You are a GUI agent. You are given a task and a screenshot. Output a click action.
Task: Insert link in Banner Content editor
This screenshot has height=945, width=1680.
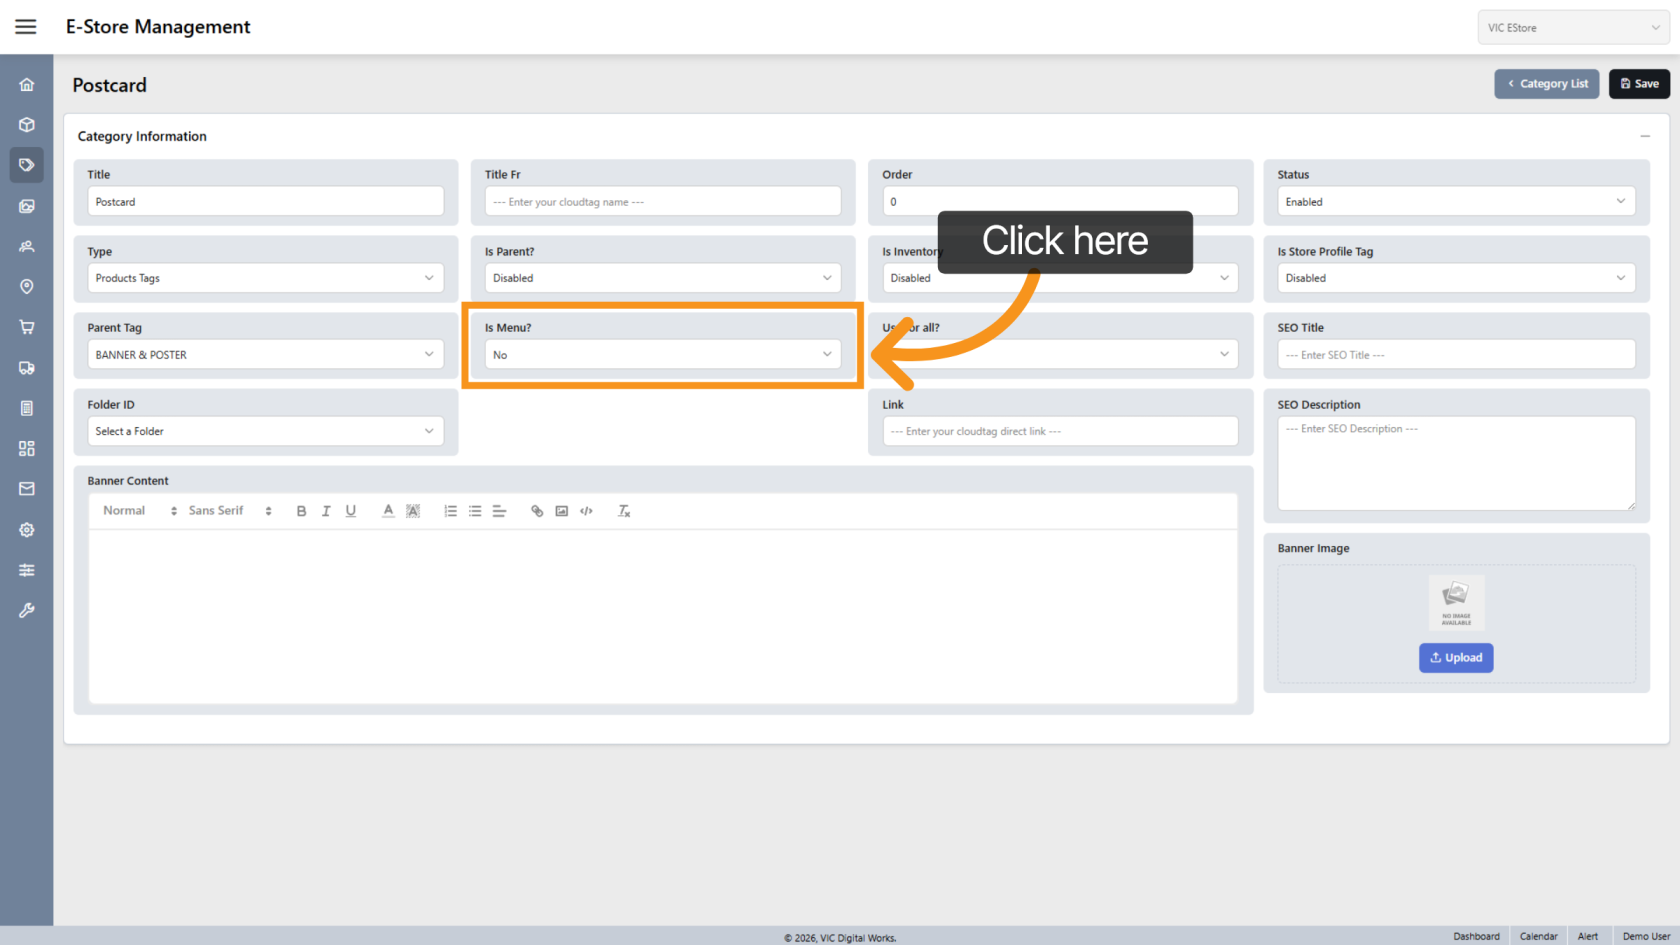537,511
